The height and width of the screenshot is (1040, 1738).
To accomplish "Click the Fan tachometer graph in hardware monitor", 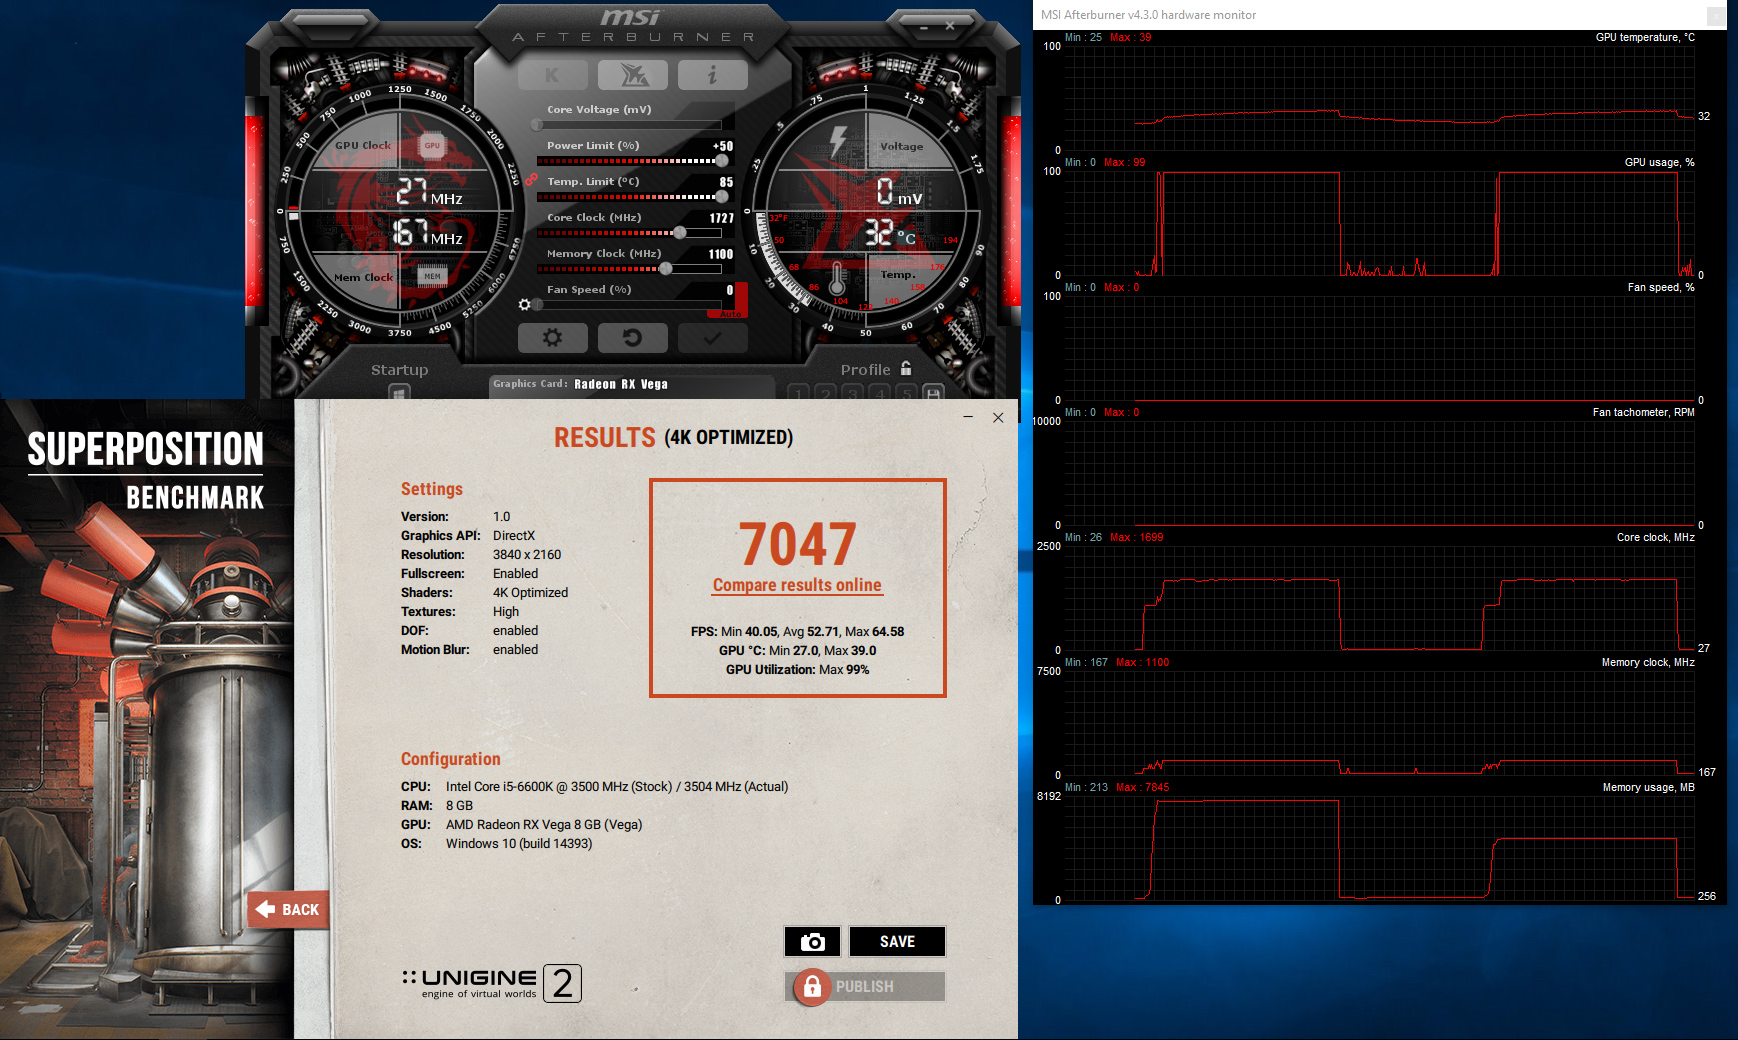I will 1379,473.
